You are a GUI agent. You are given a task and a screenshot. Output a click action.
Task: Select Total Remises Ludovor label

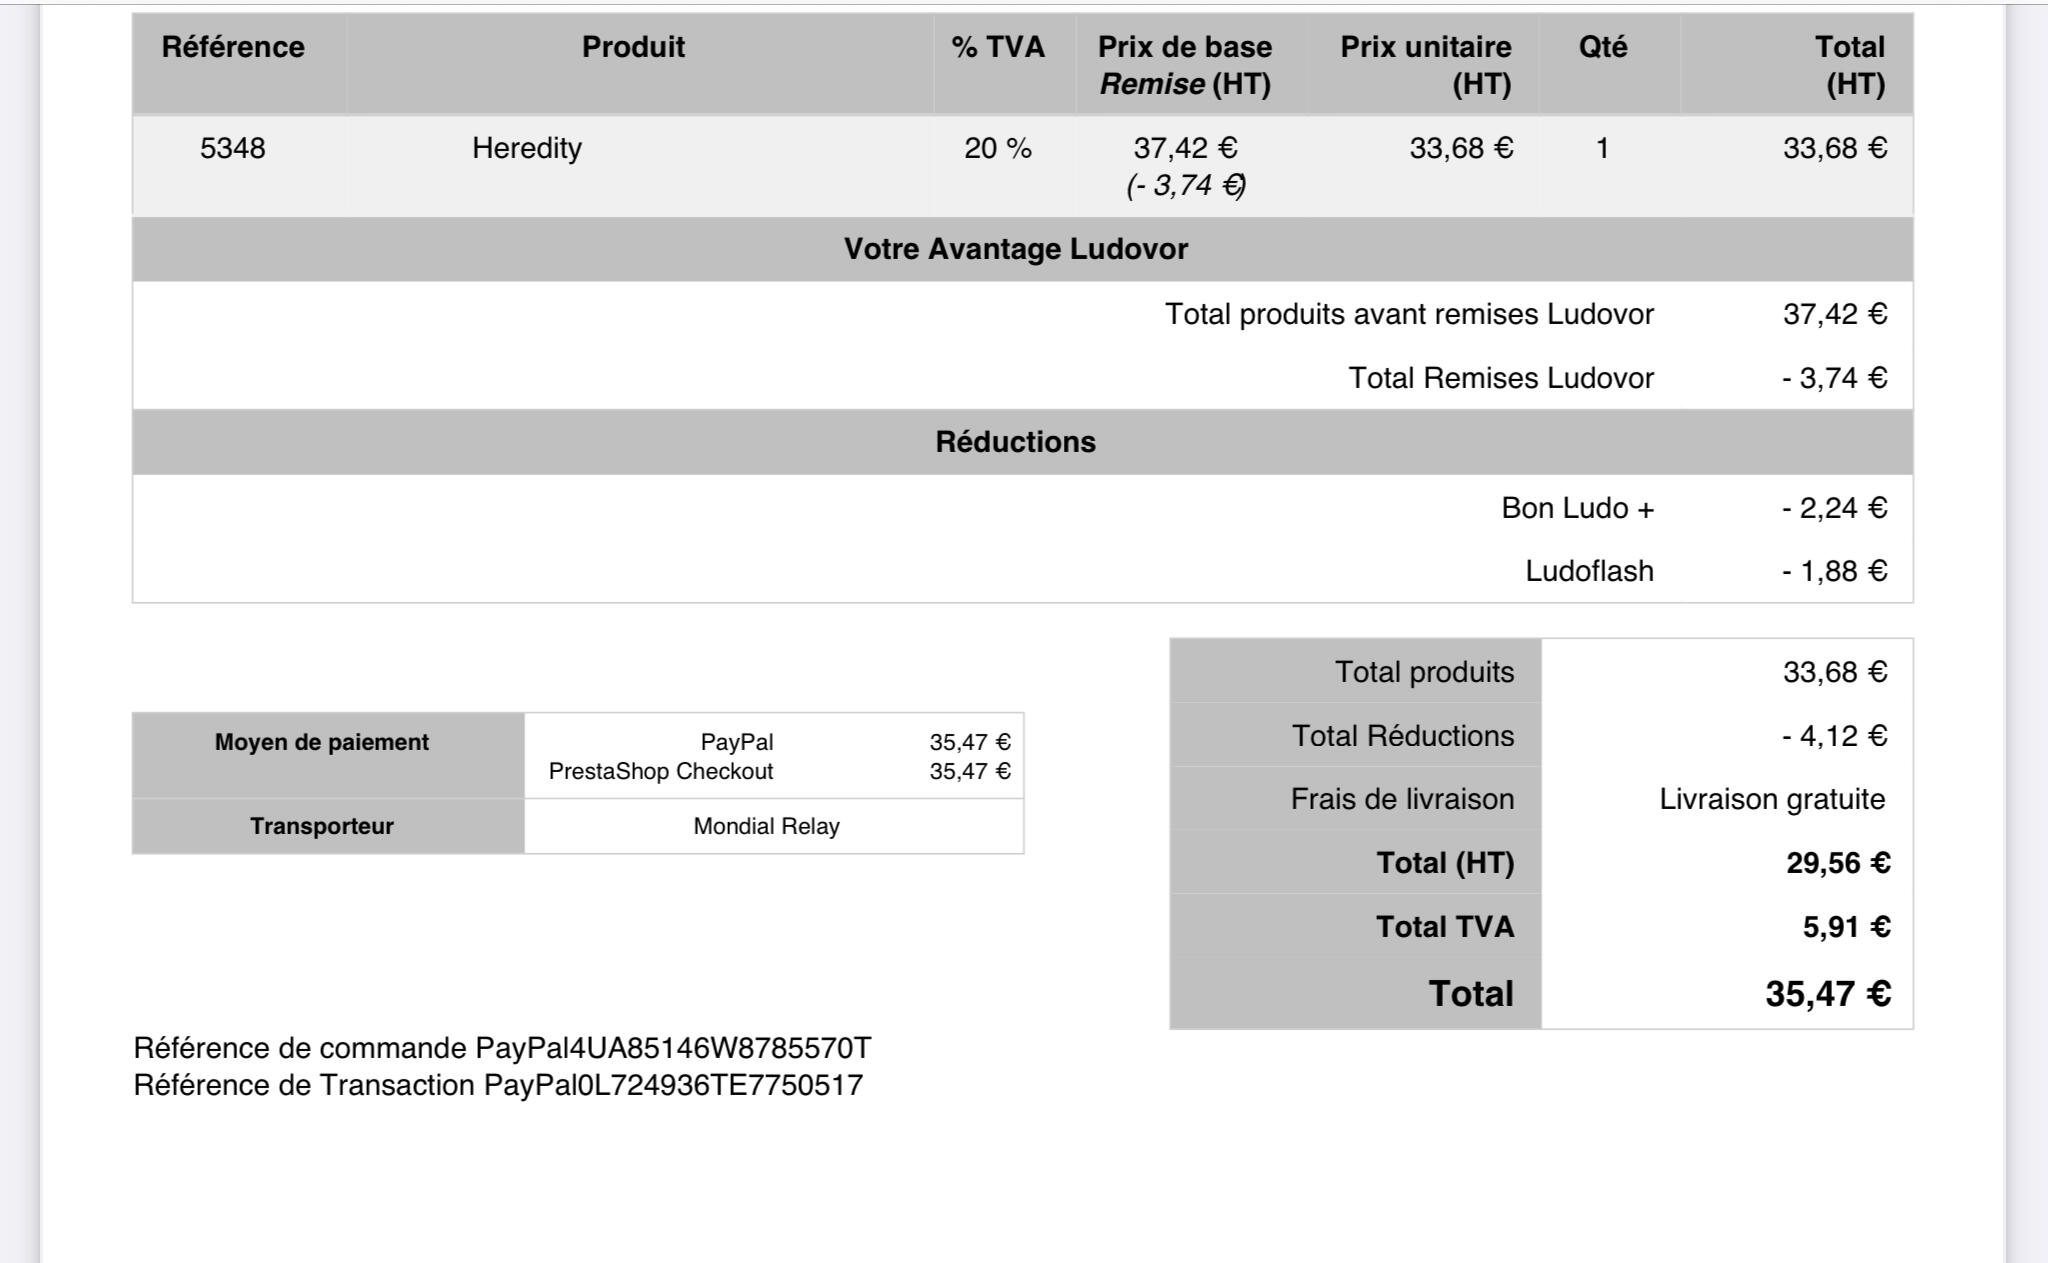point(1501,378)
